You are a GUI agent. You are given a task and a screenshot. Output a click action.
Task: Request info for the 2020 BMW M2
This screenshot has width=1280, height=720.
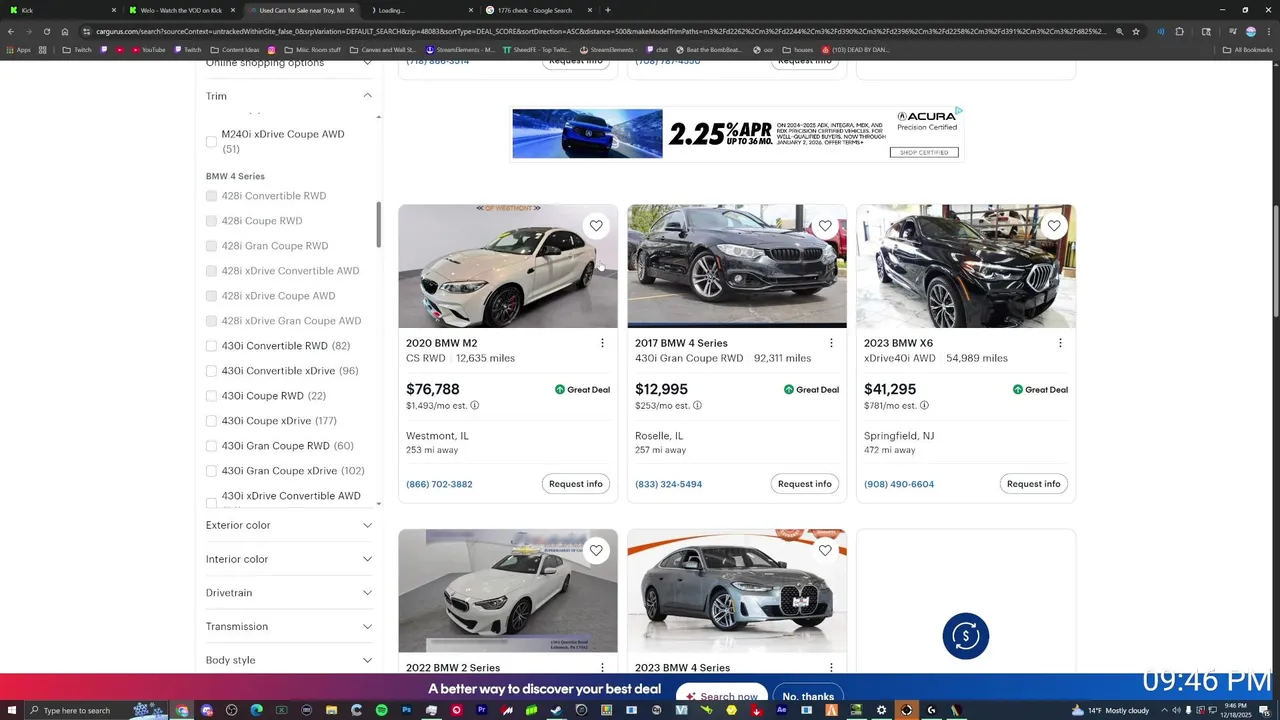click(576, 484)
